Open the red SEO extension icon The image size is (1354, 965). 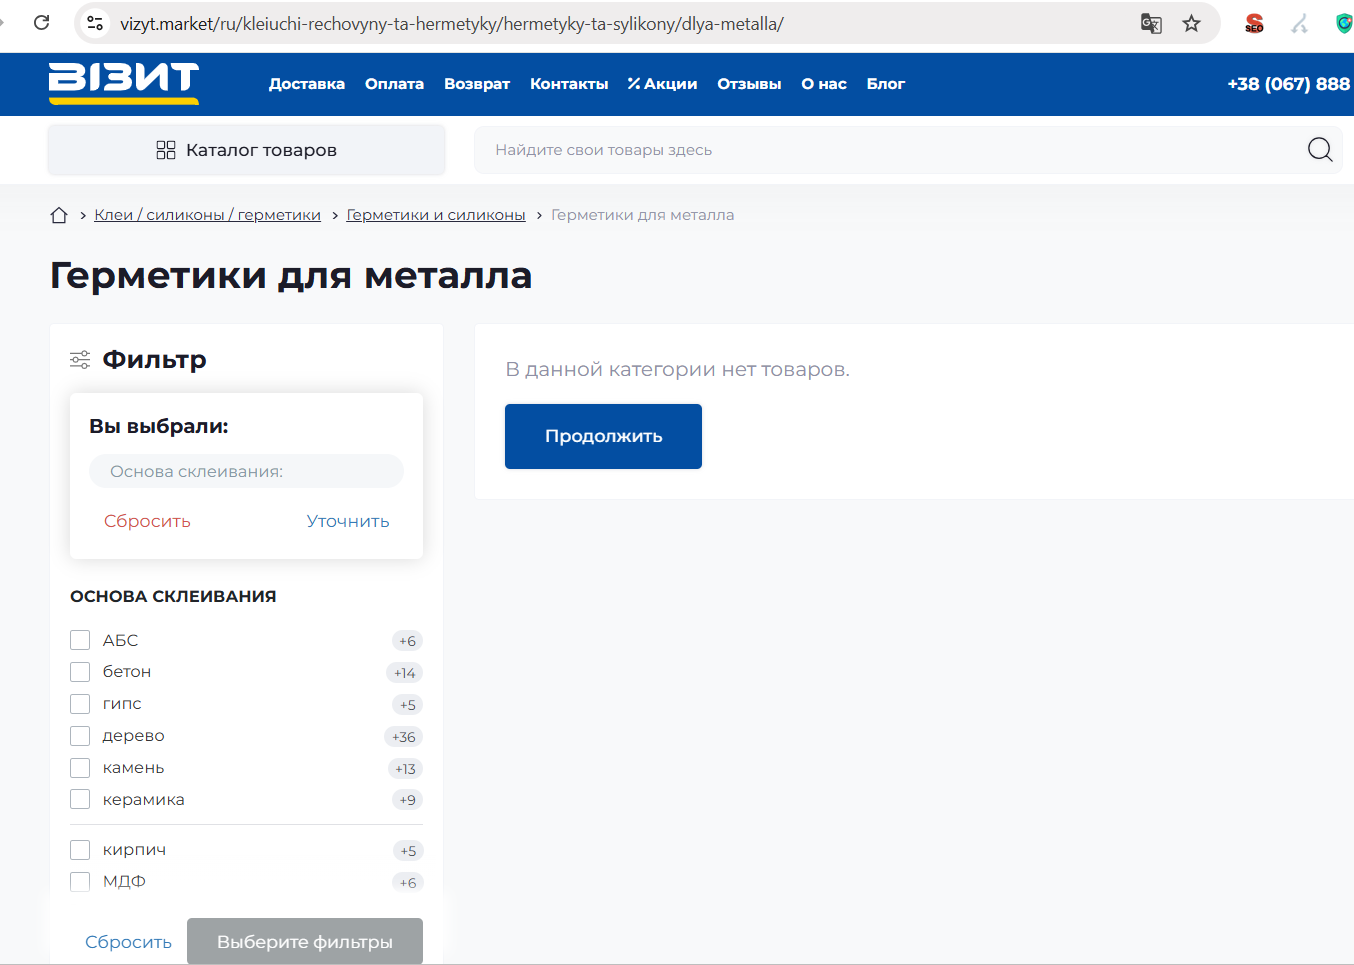[1254, 23]
